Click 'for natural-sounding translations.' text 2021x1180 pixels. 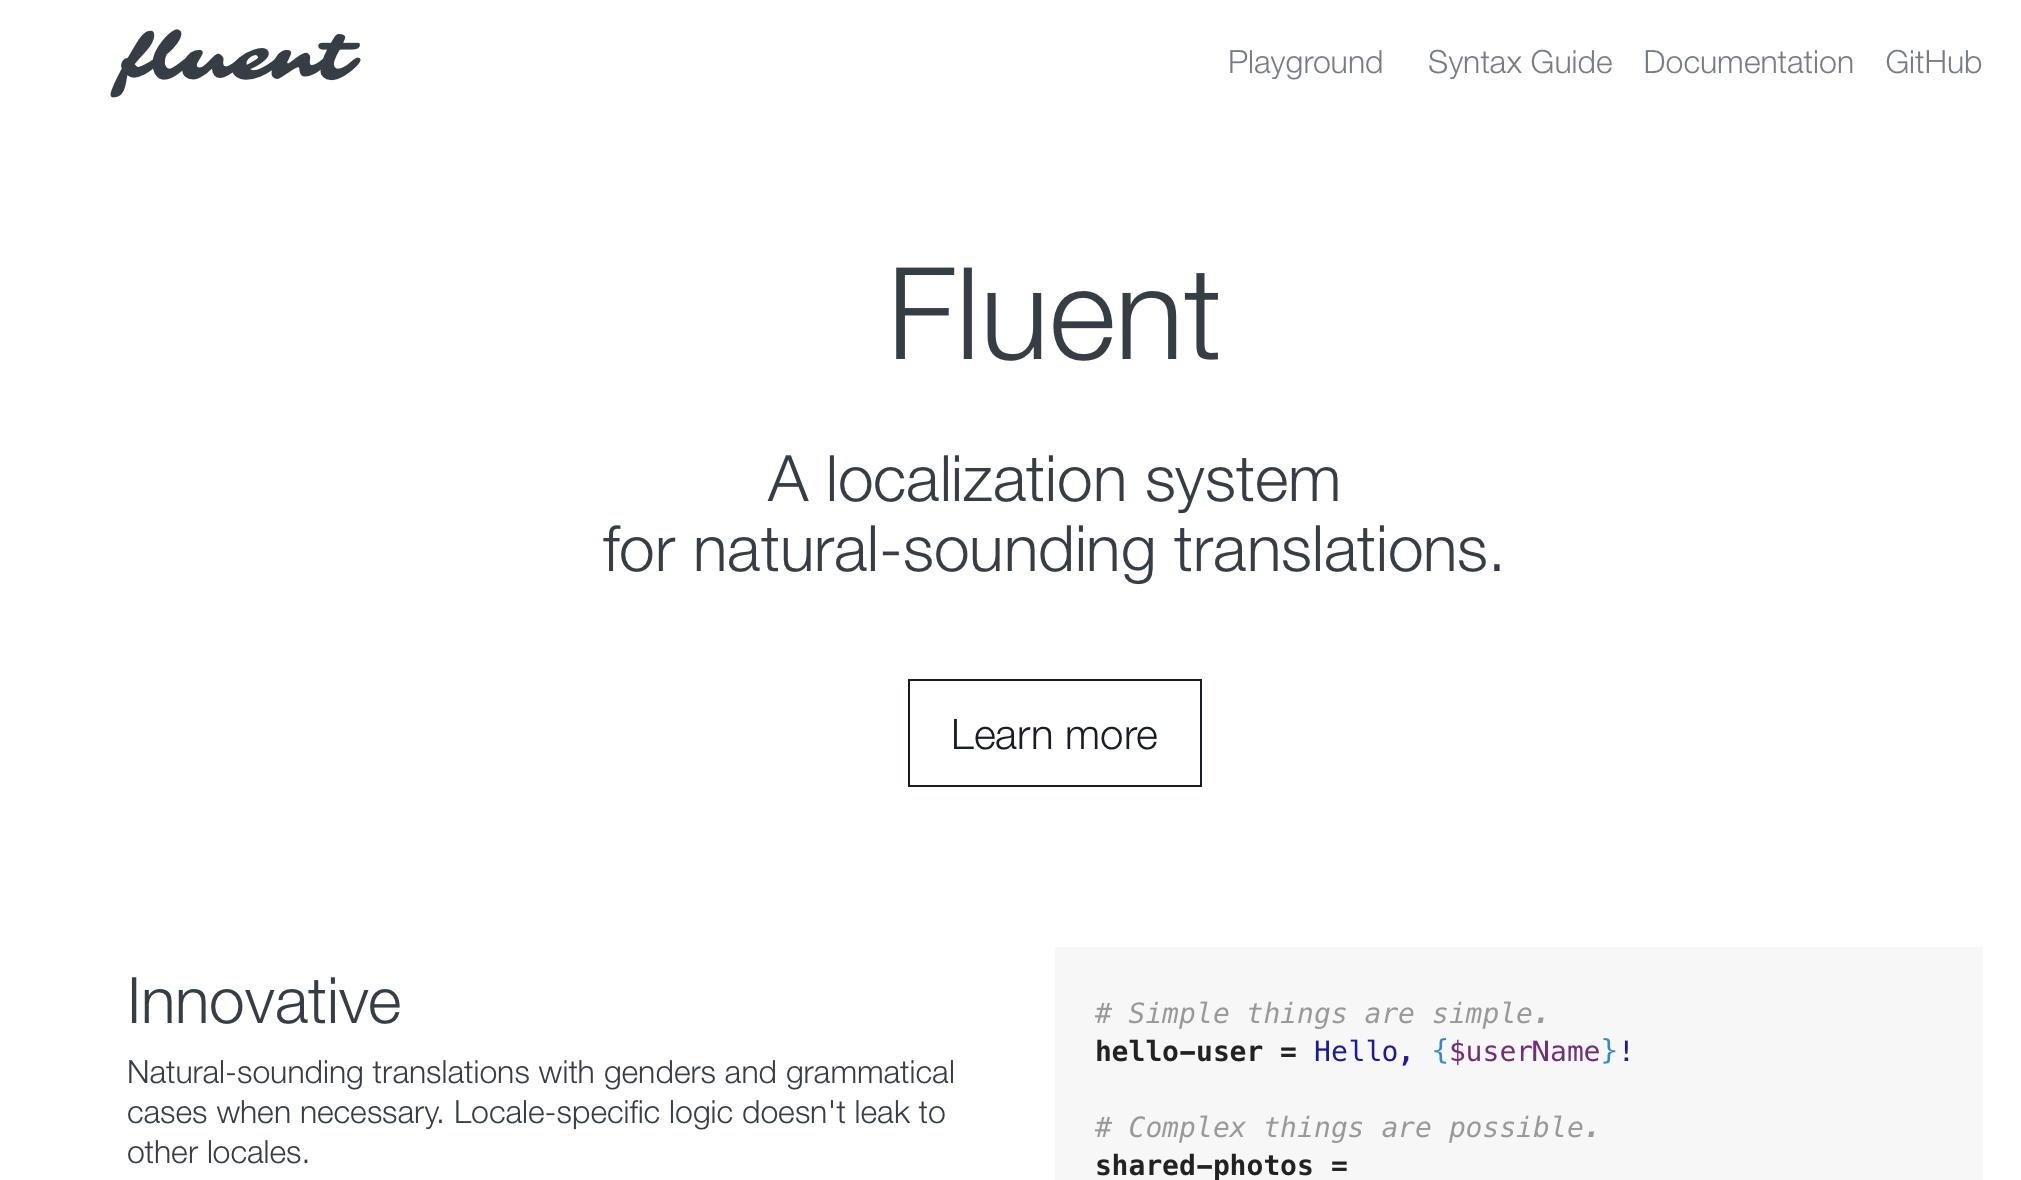click(x=1054, y=549)
